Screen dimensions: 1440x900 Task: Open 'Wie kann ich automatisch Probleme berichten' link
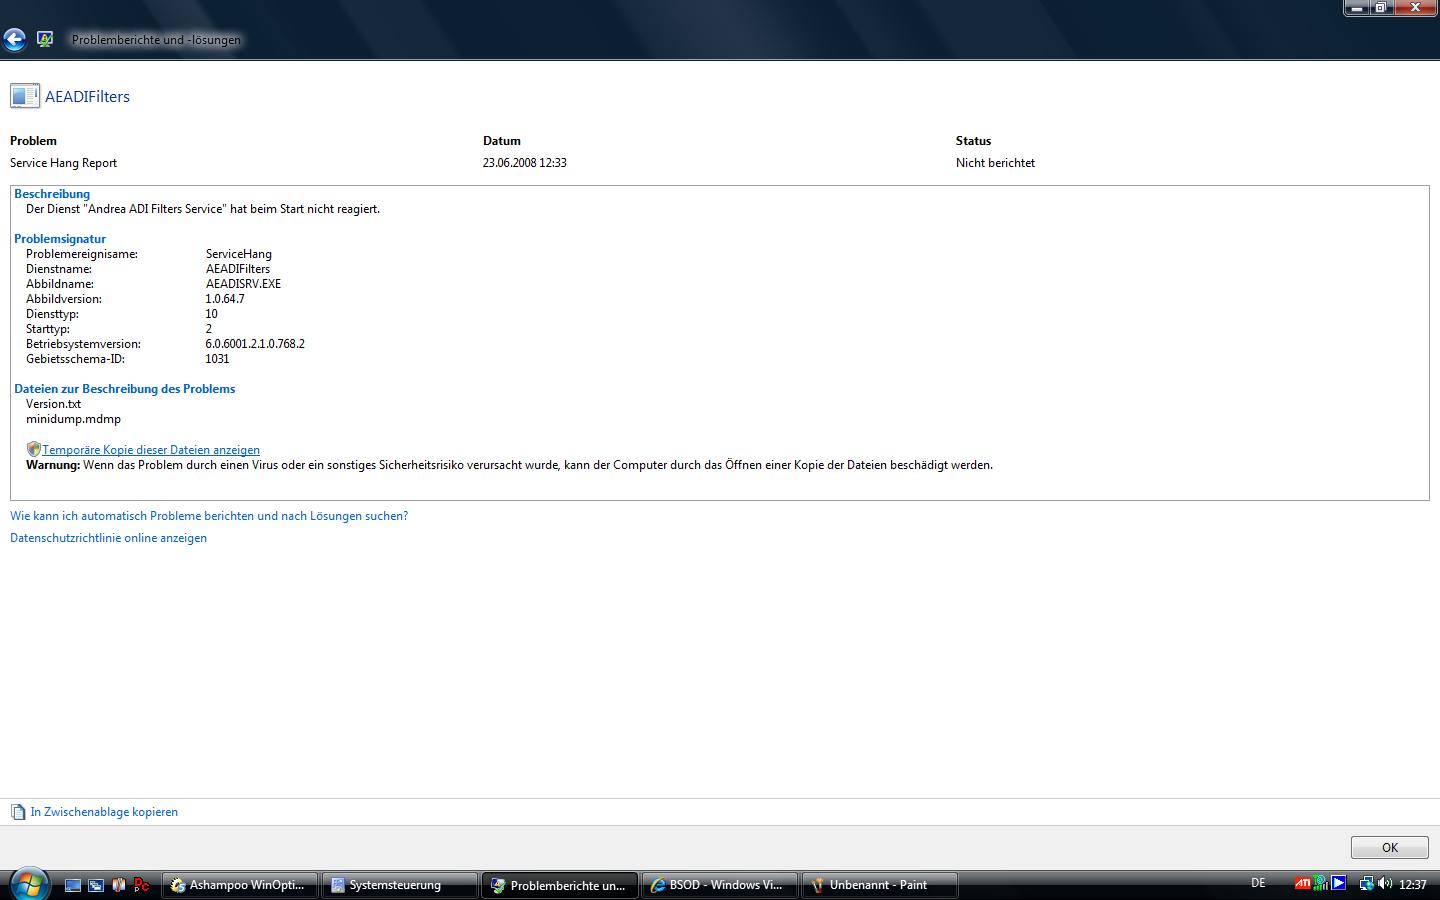[x=209, y=516]
